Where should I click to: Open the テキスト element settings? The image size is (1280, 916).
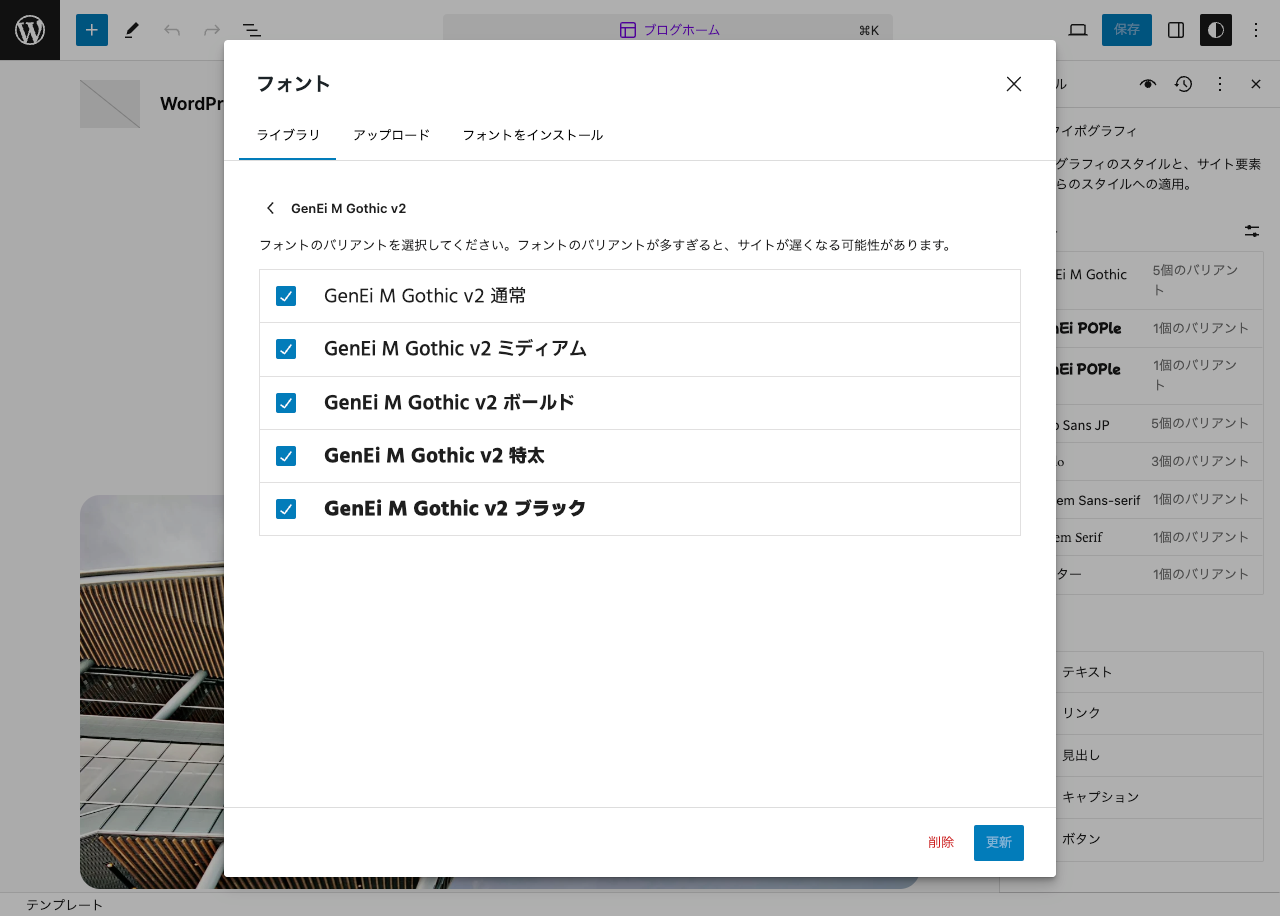pyautogui.click(x=1160, y=672)
